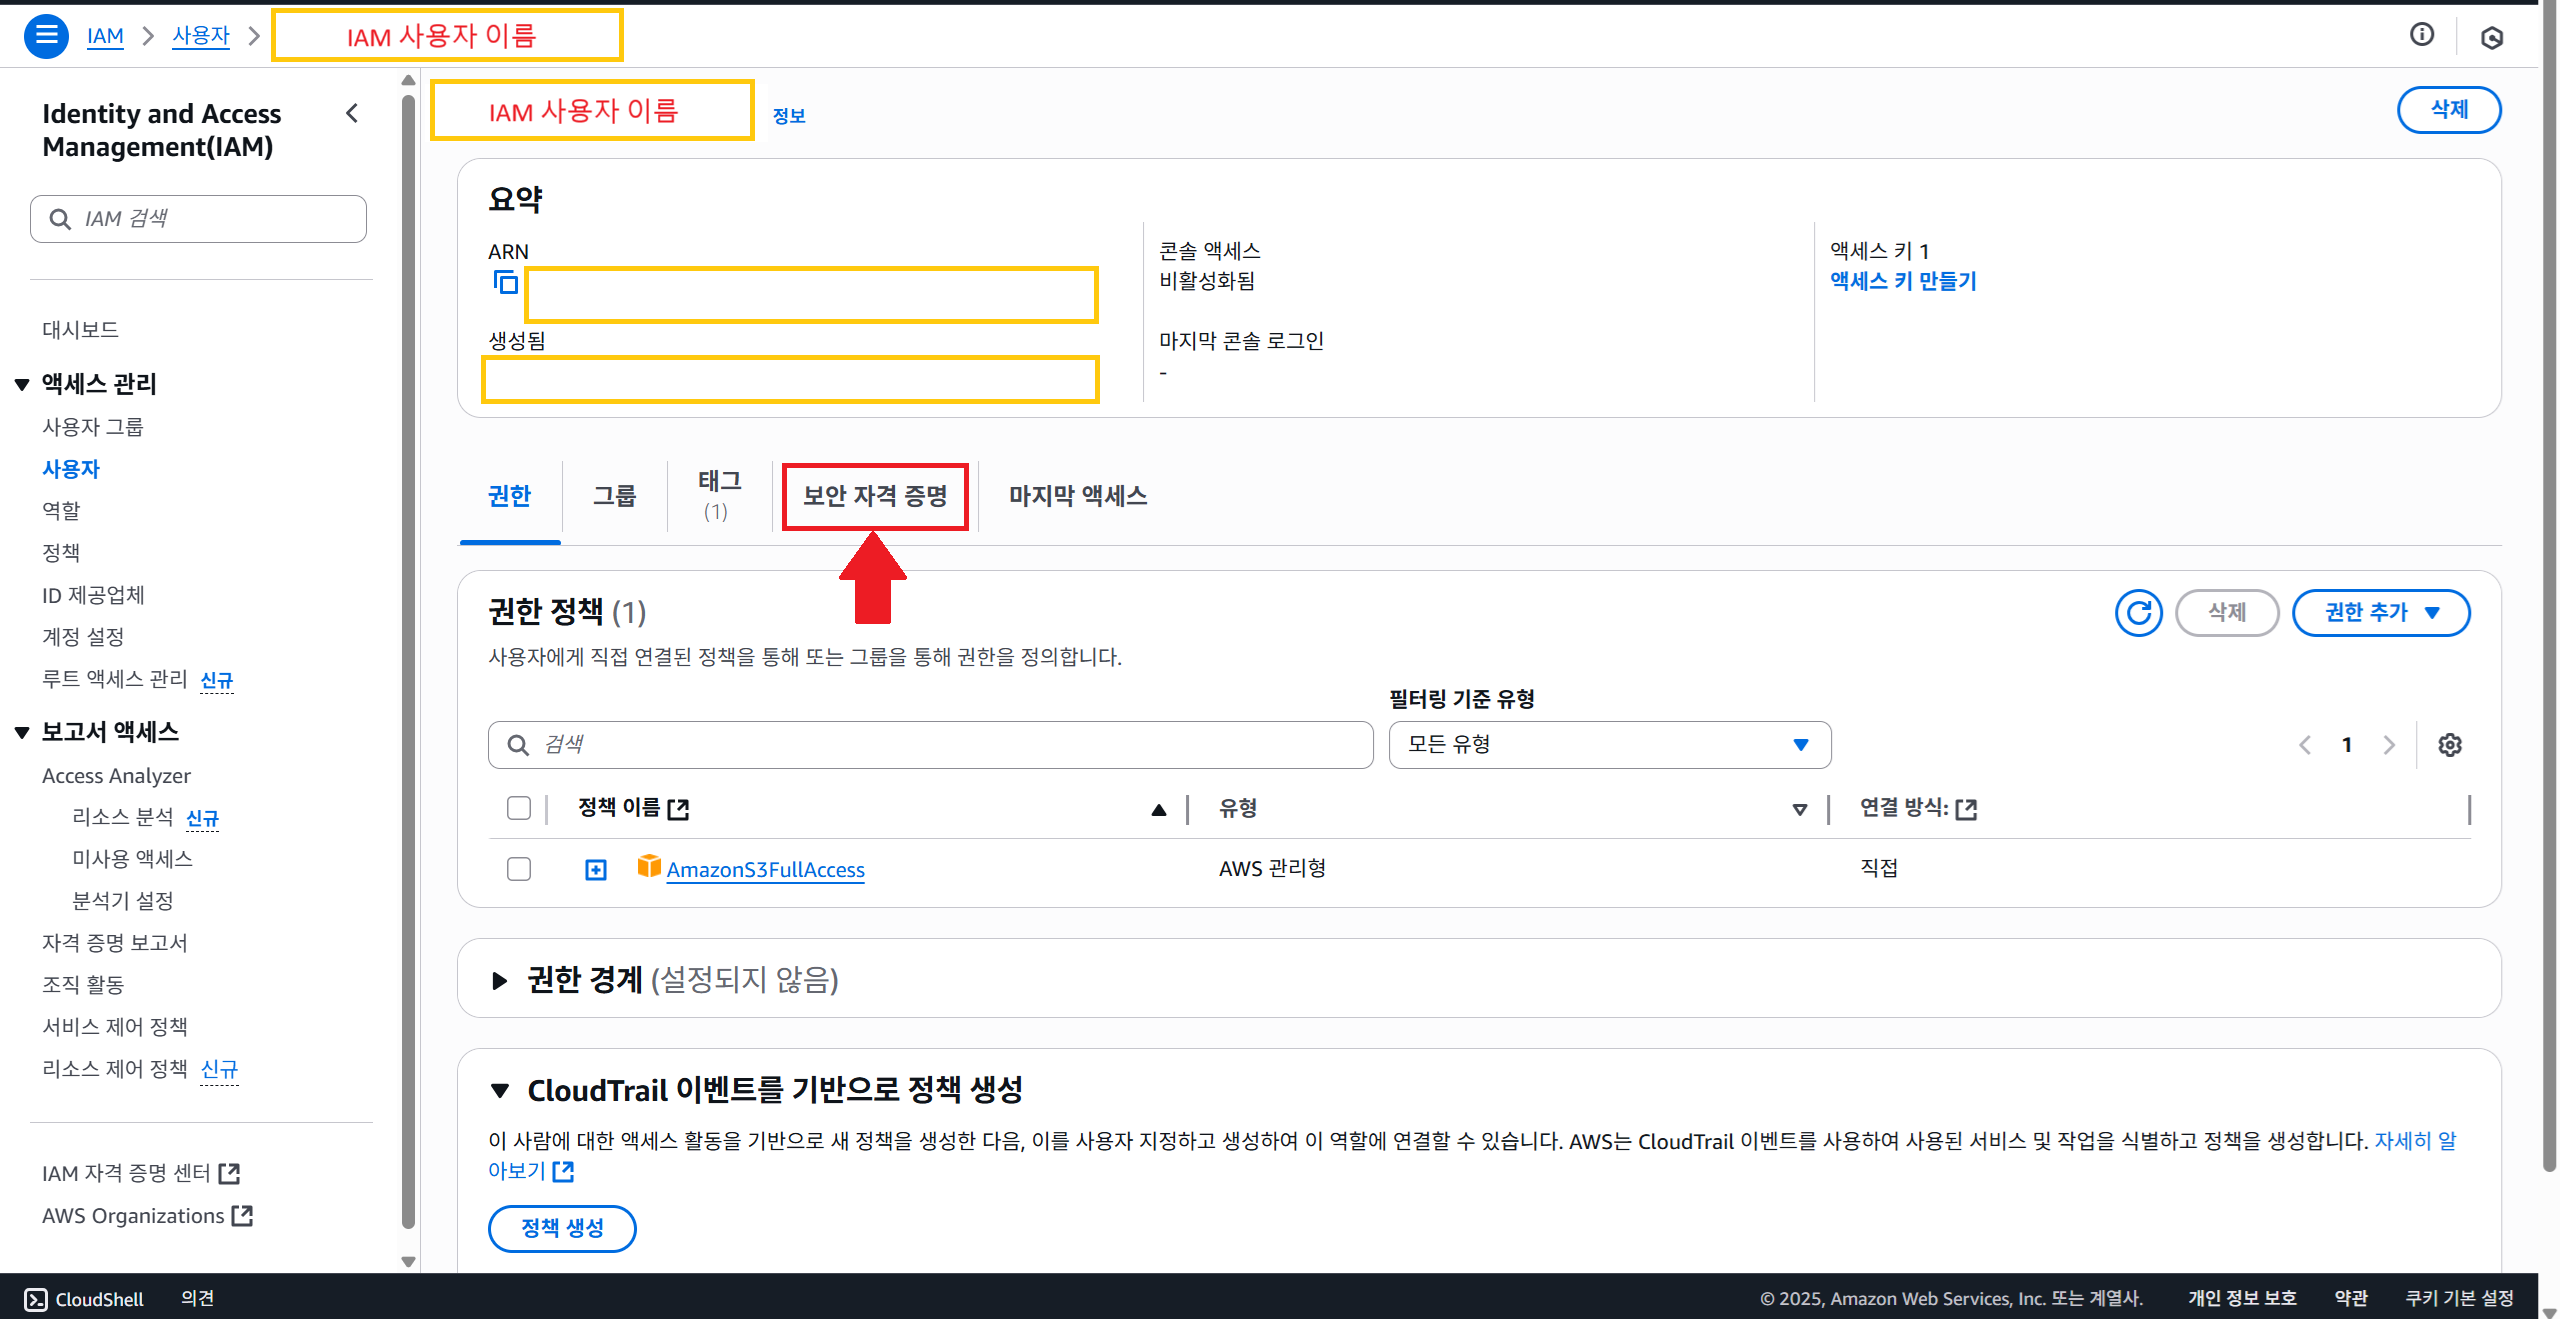Screen dimensions: 2560x1319
Task: Switch to the 보안 자격 증명 tab
Action: pos(875,496)
